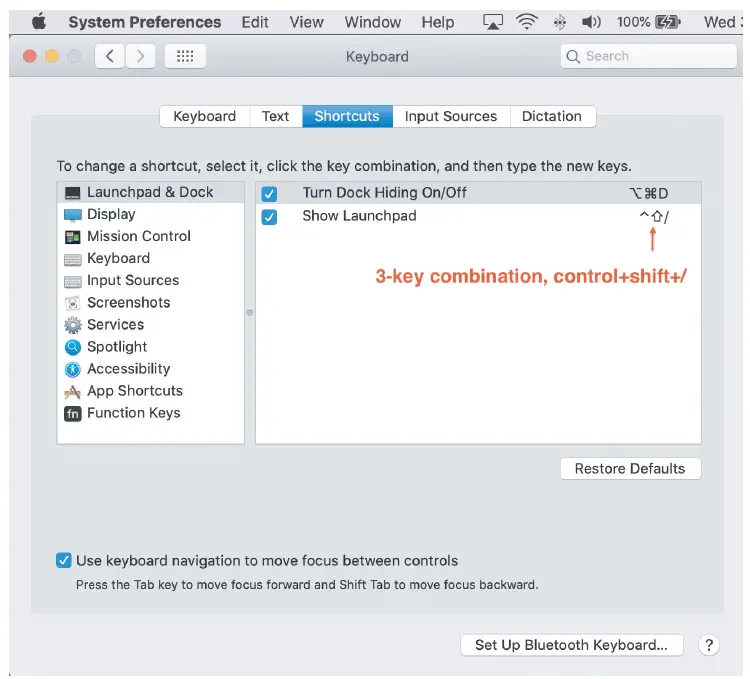This screenshot has width=750, height=679.
Task: Open the Help menu
Action: click(x=438, y=22)
